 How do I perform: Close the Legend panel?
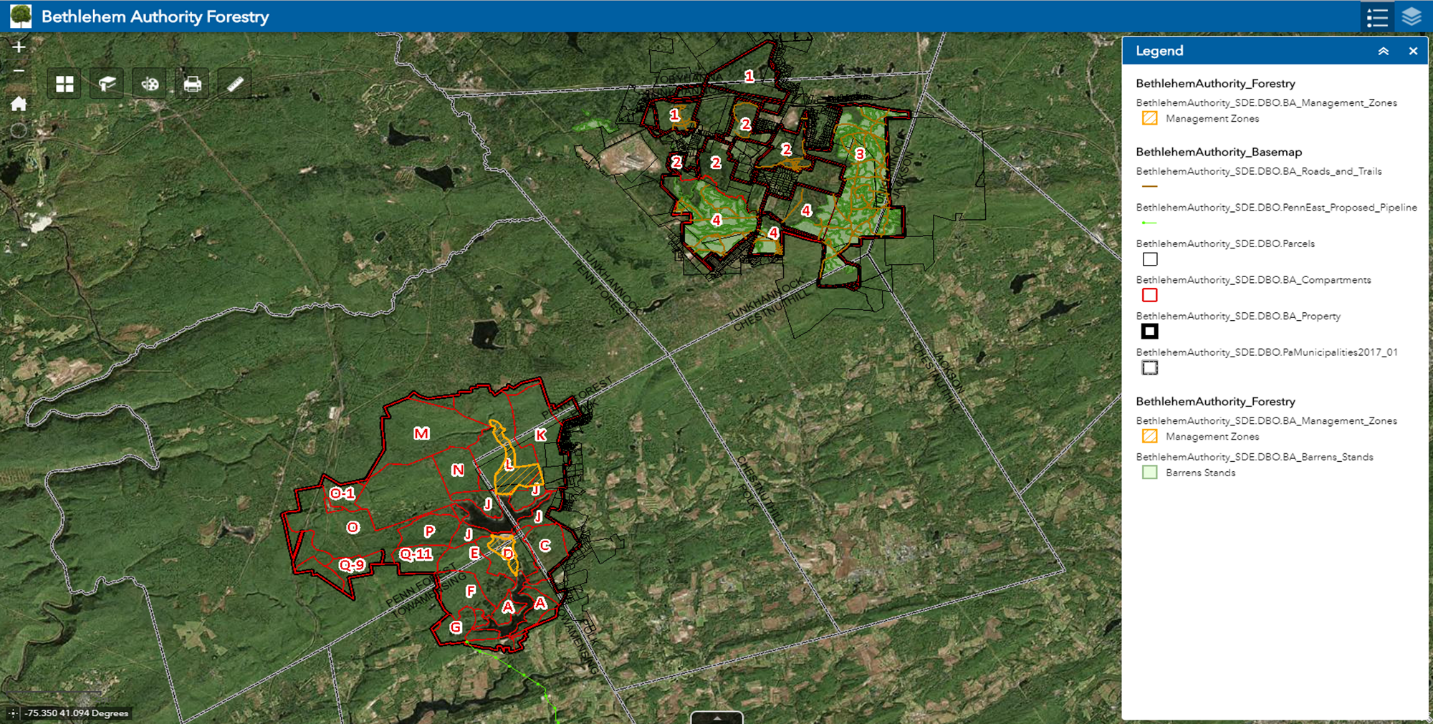[x=1413, y=50]
